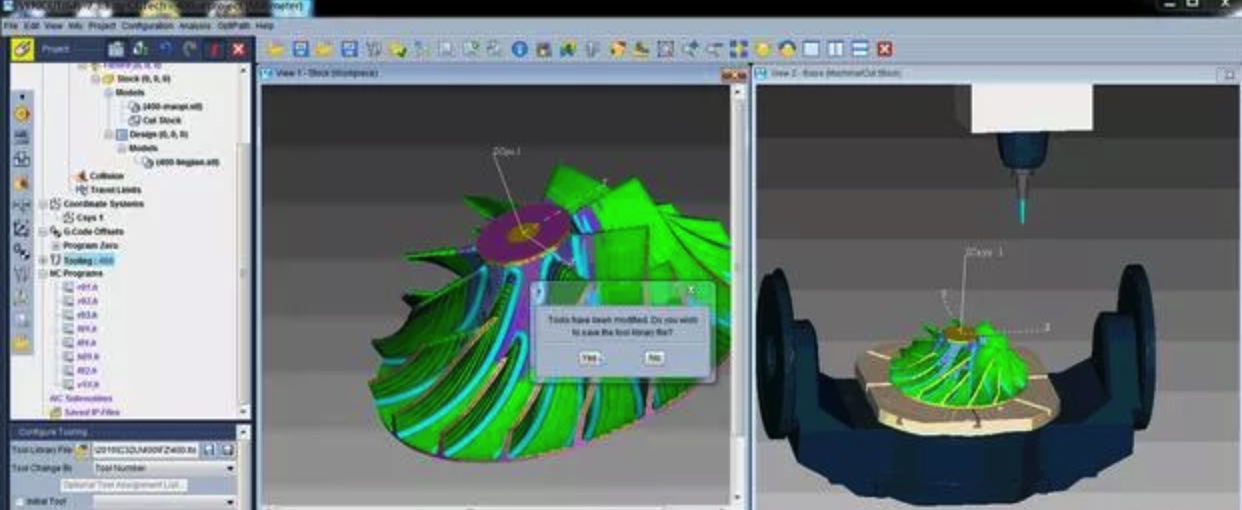Open the Configuration menu
Image resolution: width=1242 pixels, height=510 pixels.
coord(147,25)
